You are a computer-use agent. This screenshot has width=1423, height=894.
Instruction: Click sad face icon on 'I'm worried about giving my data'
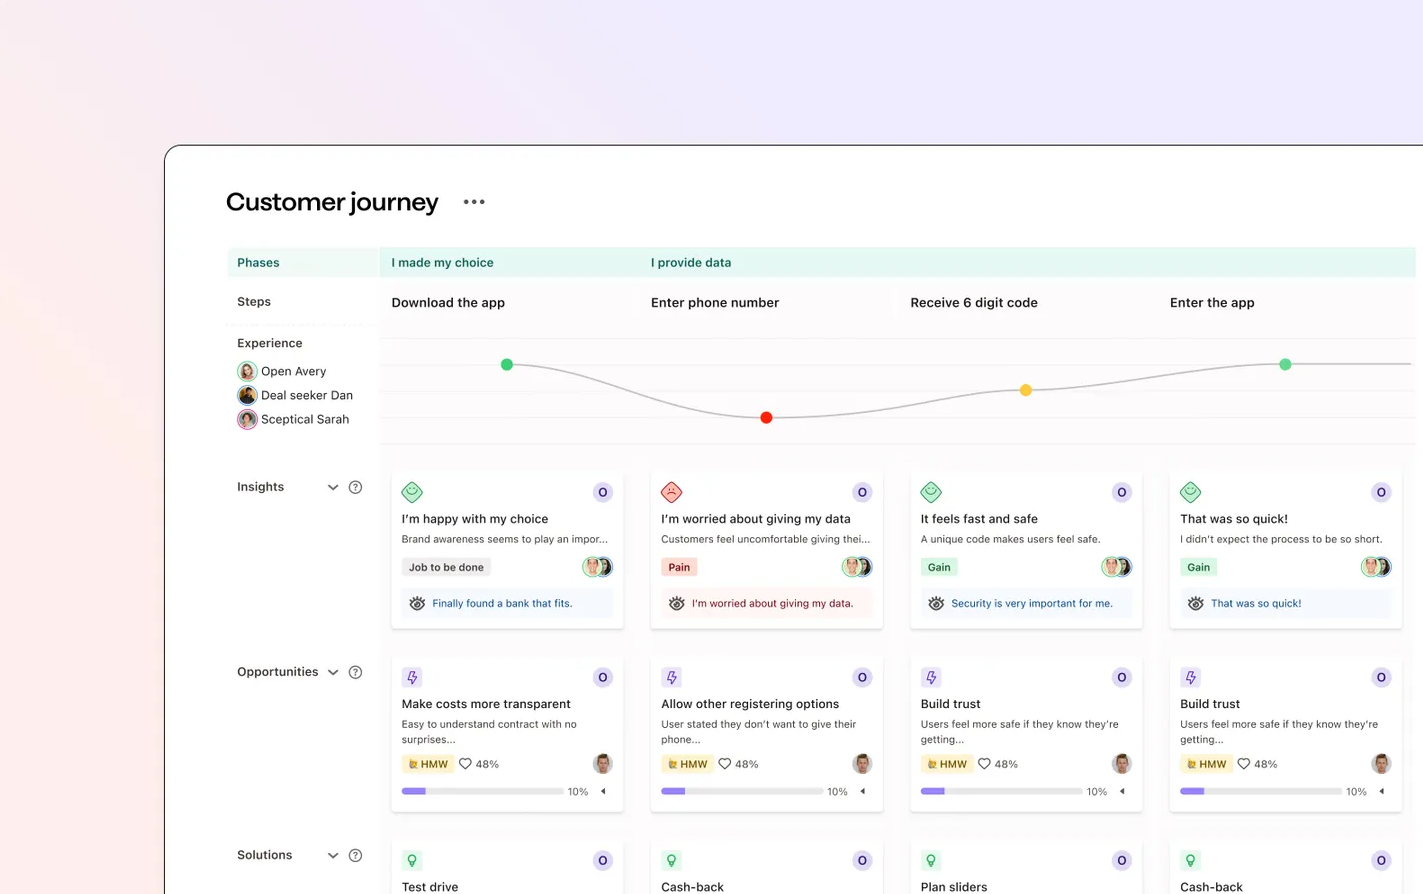click(x=672, y=492)
